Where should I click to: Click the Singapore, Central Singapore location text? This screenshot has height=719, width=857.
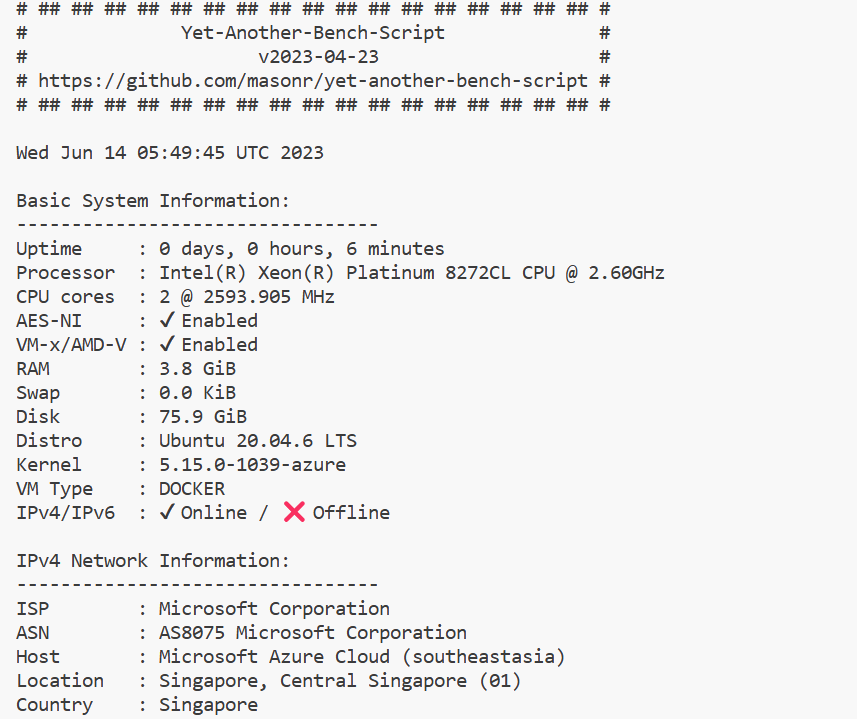point(340,681)
